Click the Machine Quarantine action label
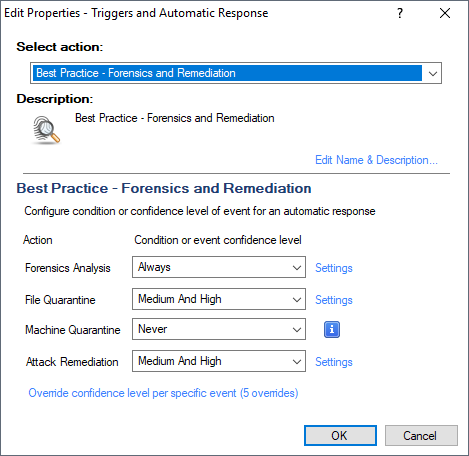Viewport: 469px width, 456px height. [73, 330]
